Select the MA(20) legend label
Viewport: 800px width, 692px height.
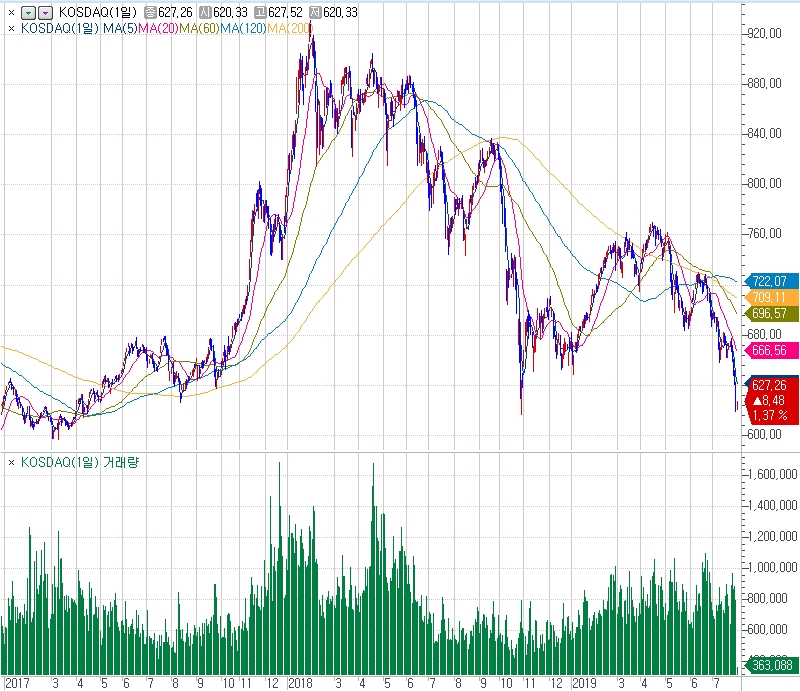click(x=158, y=28)
